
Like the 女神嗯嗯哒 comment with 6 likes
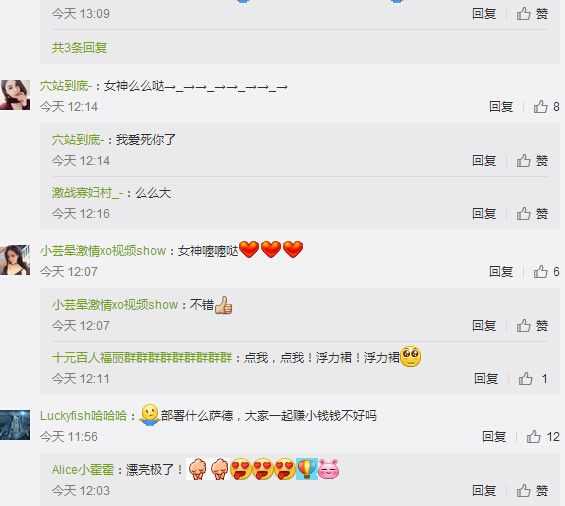coord(546,272)
